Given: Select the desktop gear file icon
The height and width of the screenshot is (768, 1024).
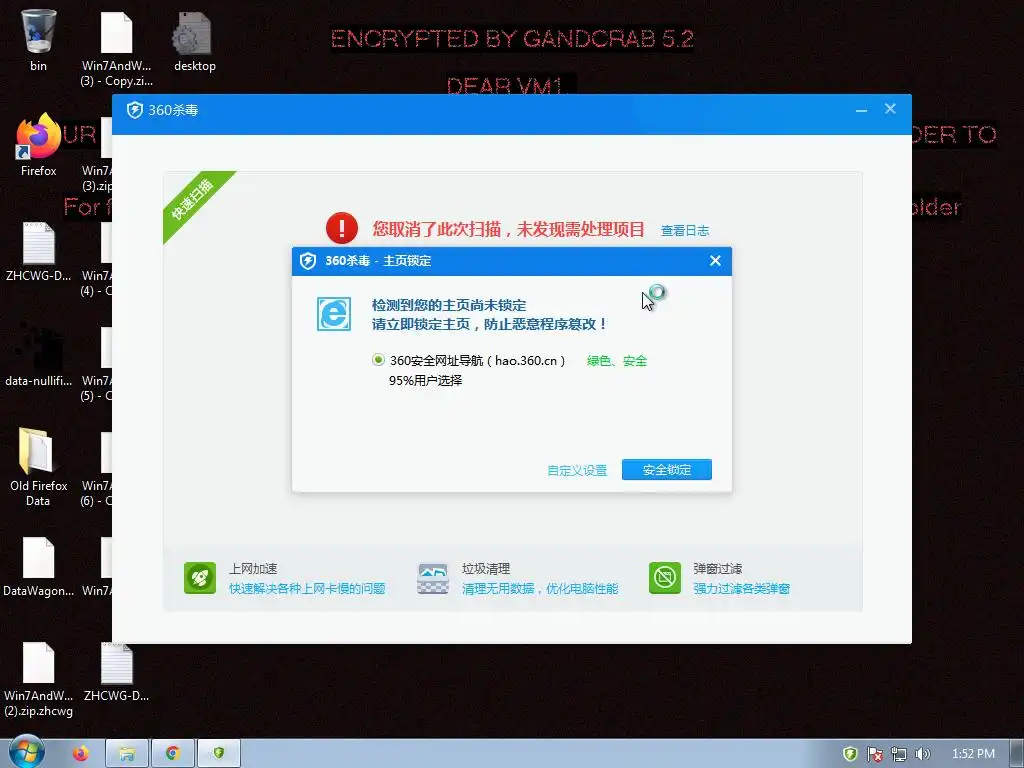Looking at the screenshot, I should click(195, 40).
